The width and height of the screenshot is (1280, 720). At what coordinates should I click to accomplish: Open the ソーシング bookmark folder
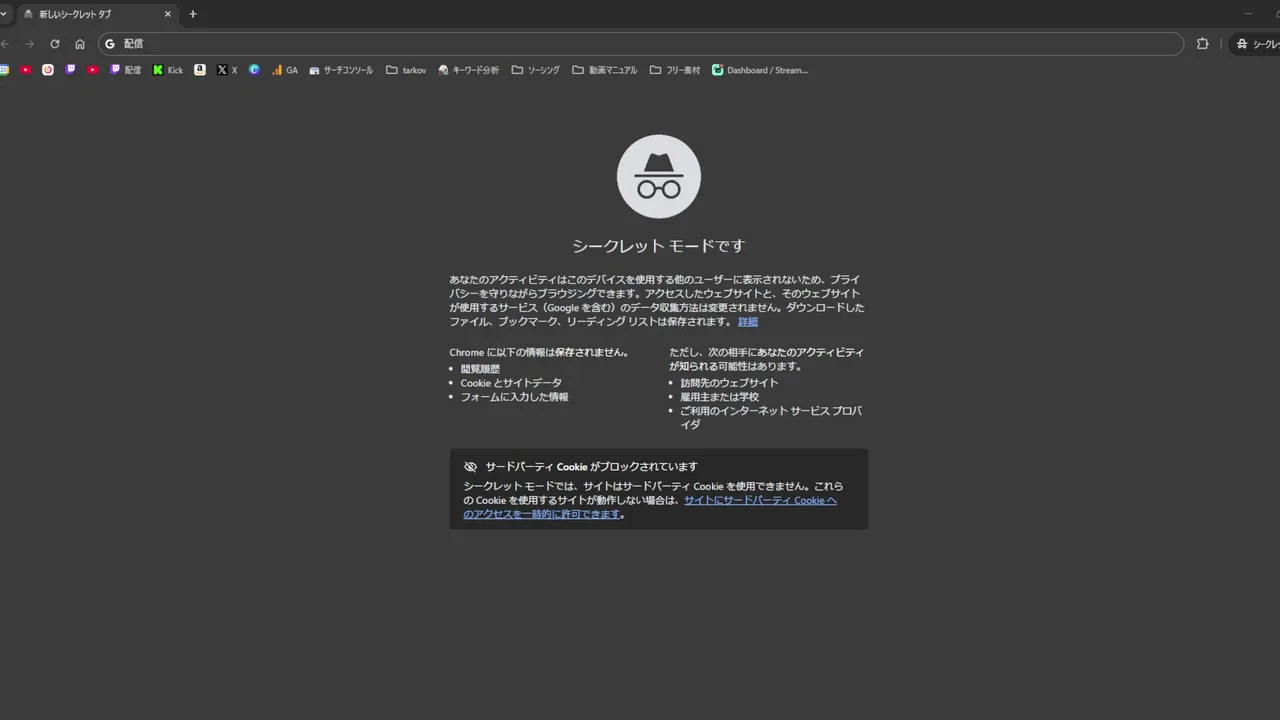(536, 70)
